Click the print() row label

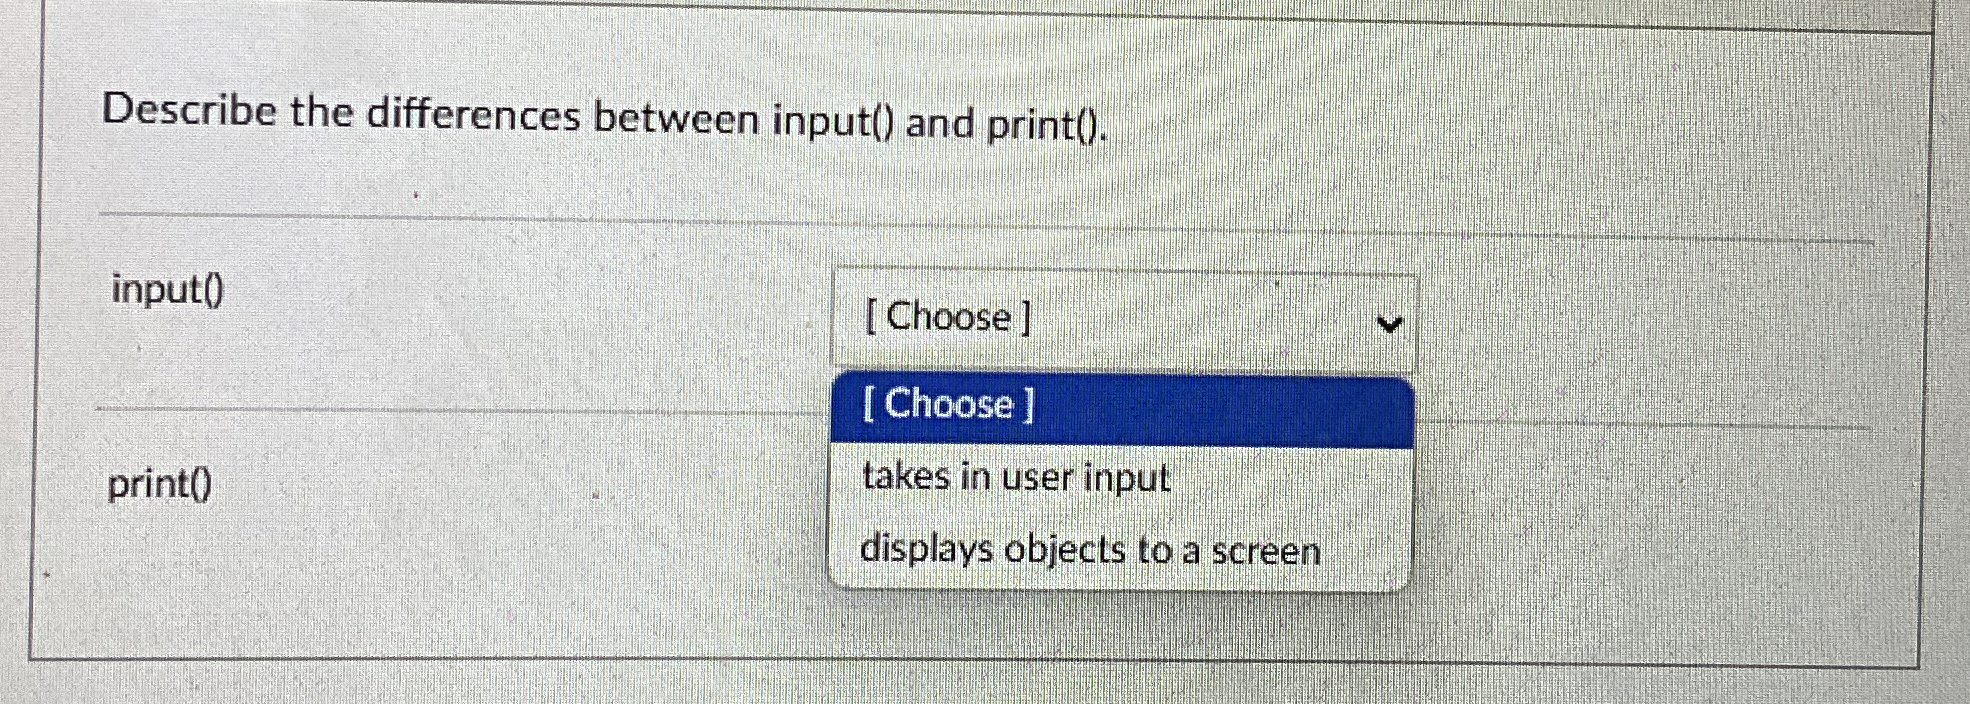(160, 487)
